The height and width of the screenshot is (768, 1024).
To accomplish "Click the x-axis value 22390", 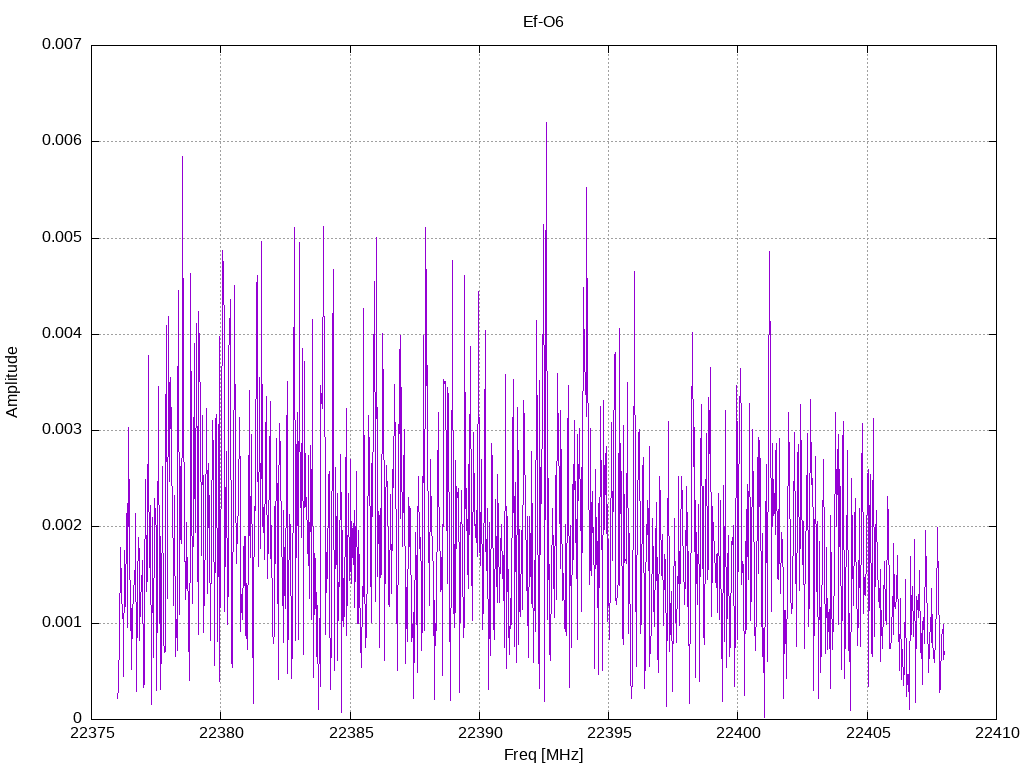I will pos(480,733).
